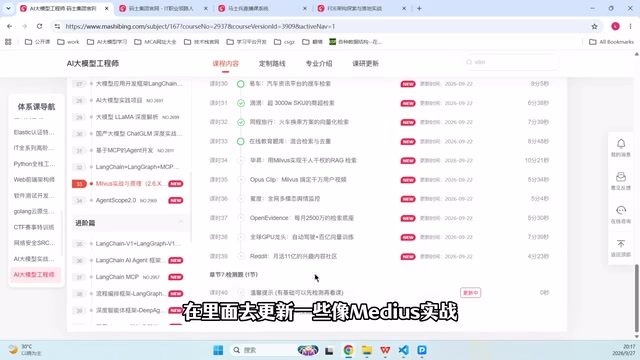Image resolution: width=640 pixels, height=360 pixels.
Task: Open the feedback mailbox icon on right sidebar
Action: (621, 177)
